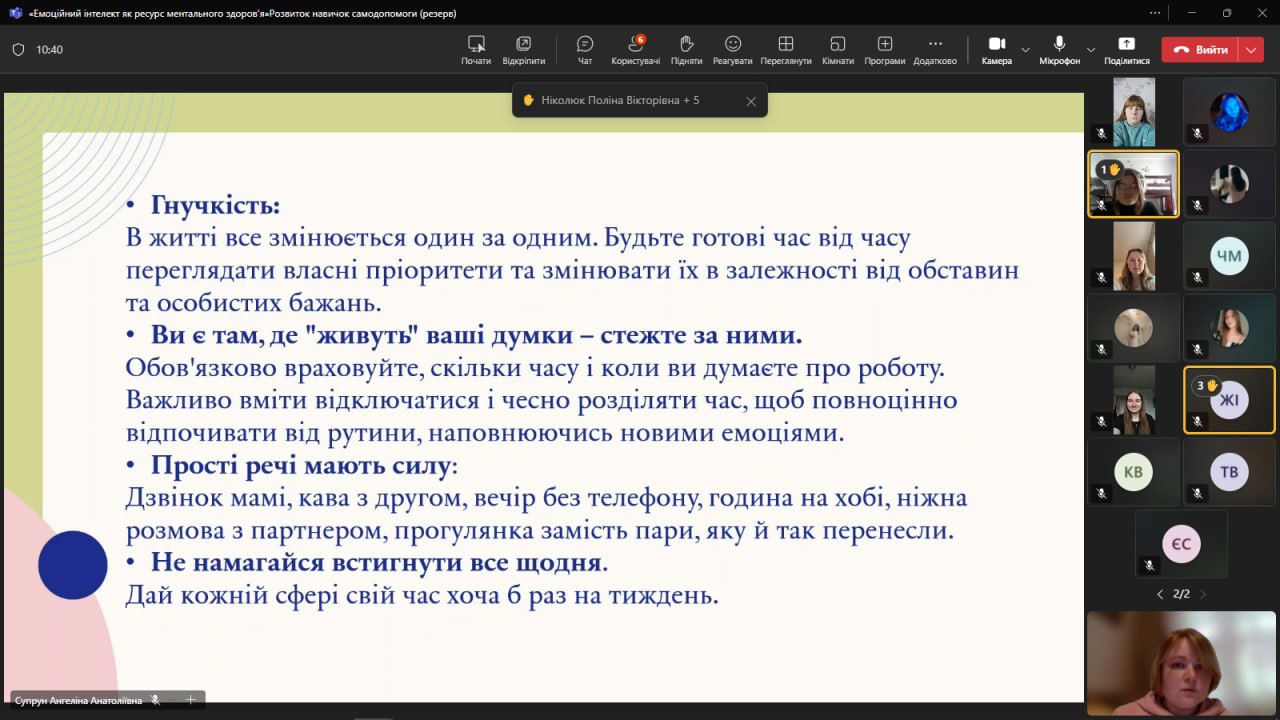This screenshot has height=720, width=1280.
Task: Raise hand with Підняти button
Action: pos(686,49)
